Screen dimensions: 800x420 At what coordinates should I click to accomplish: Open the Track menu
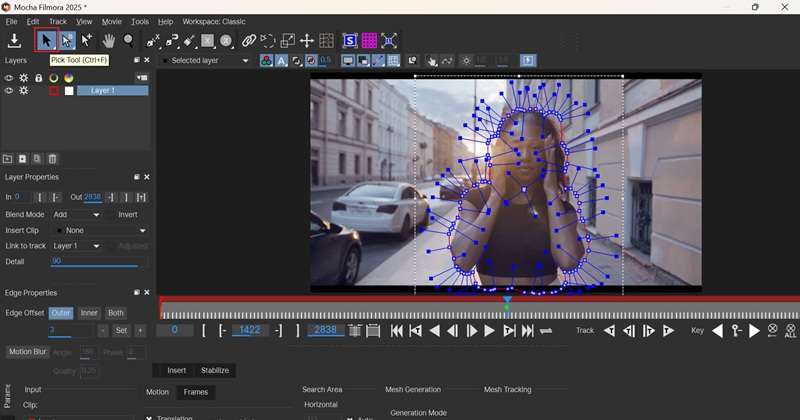(58, 21)
